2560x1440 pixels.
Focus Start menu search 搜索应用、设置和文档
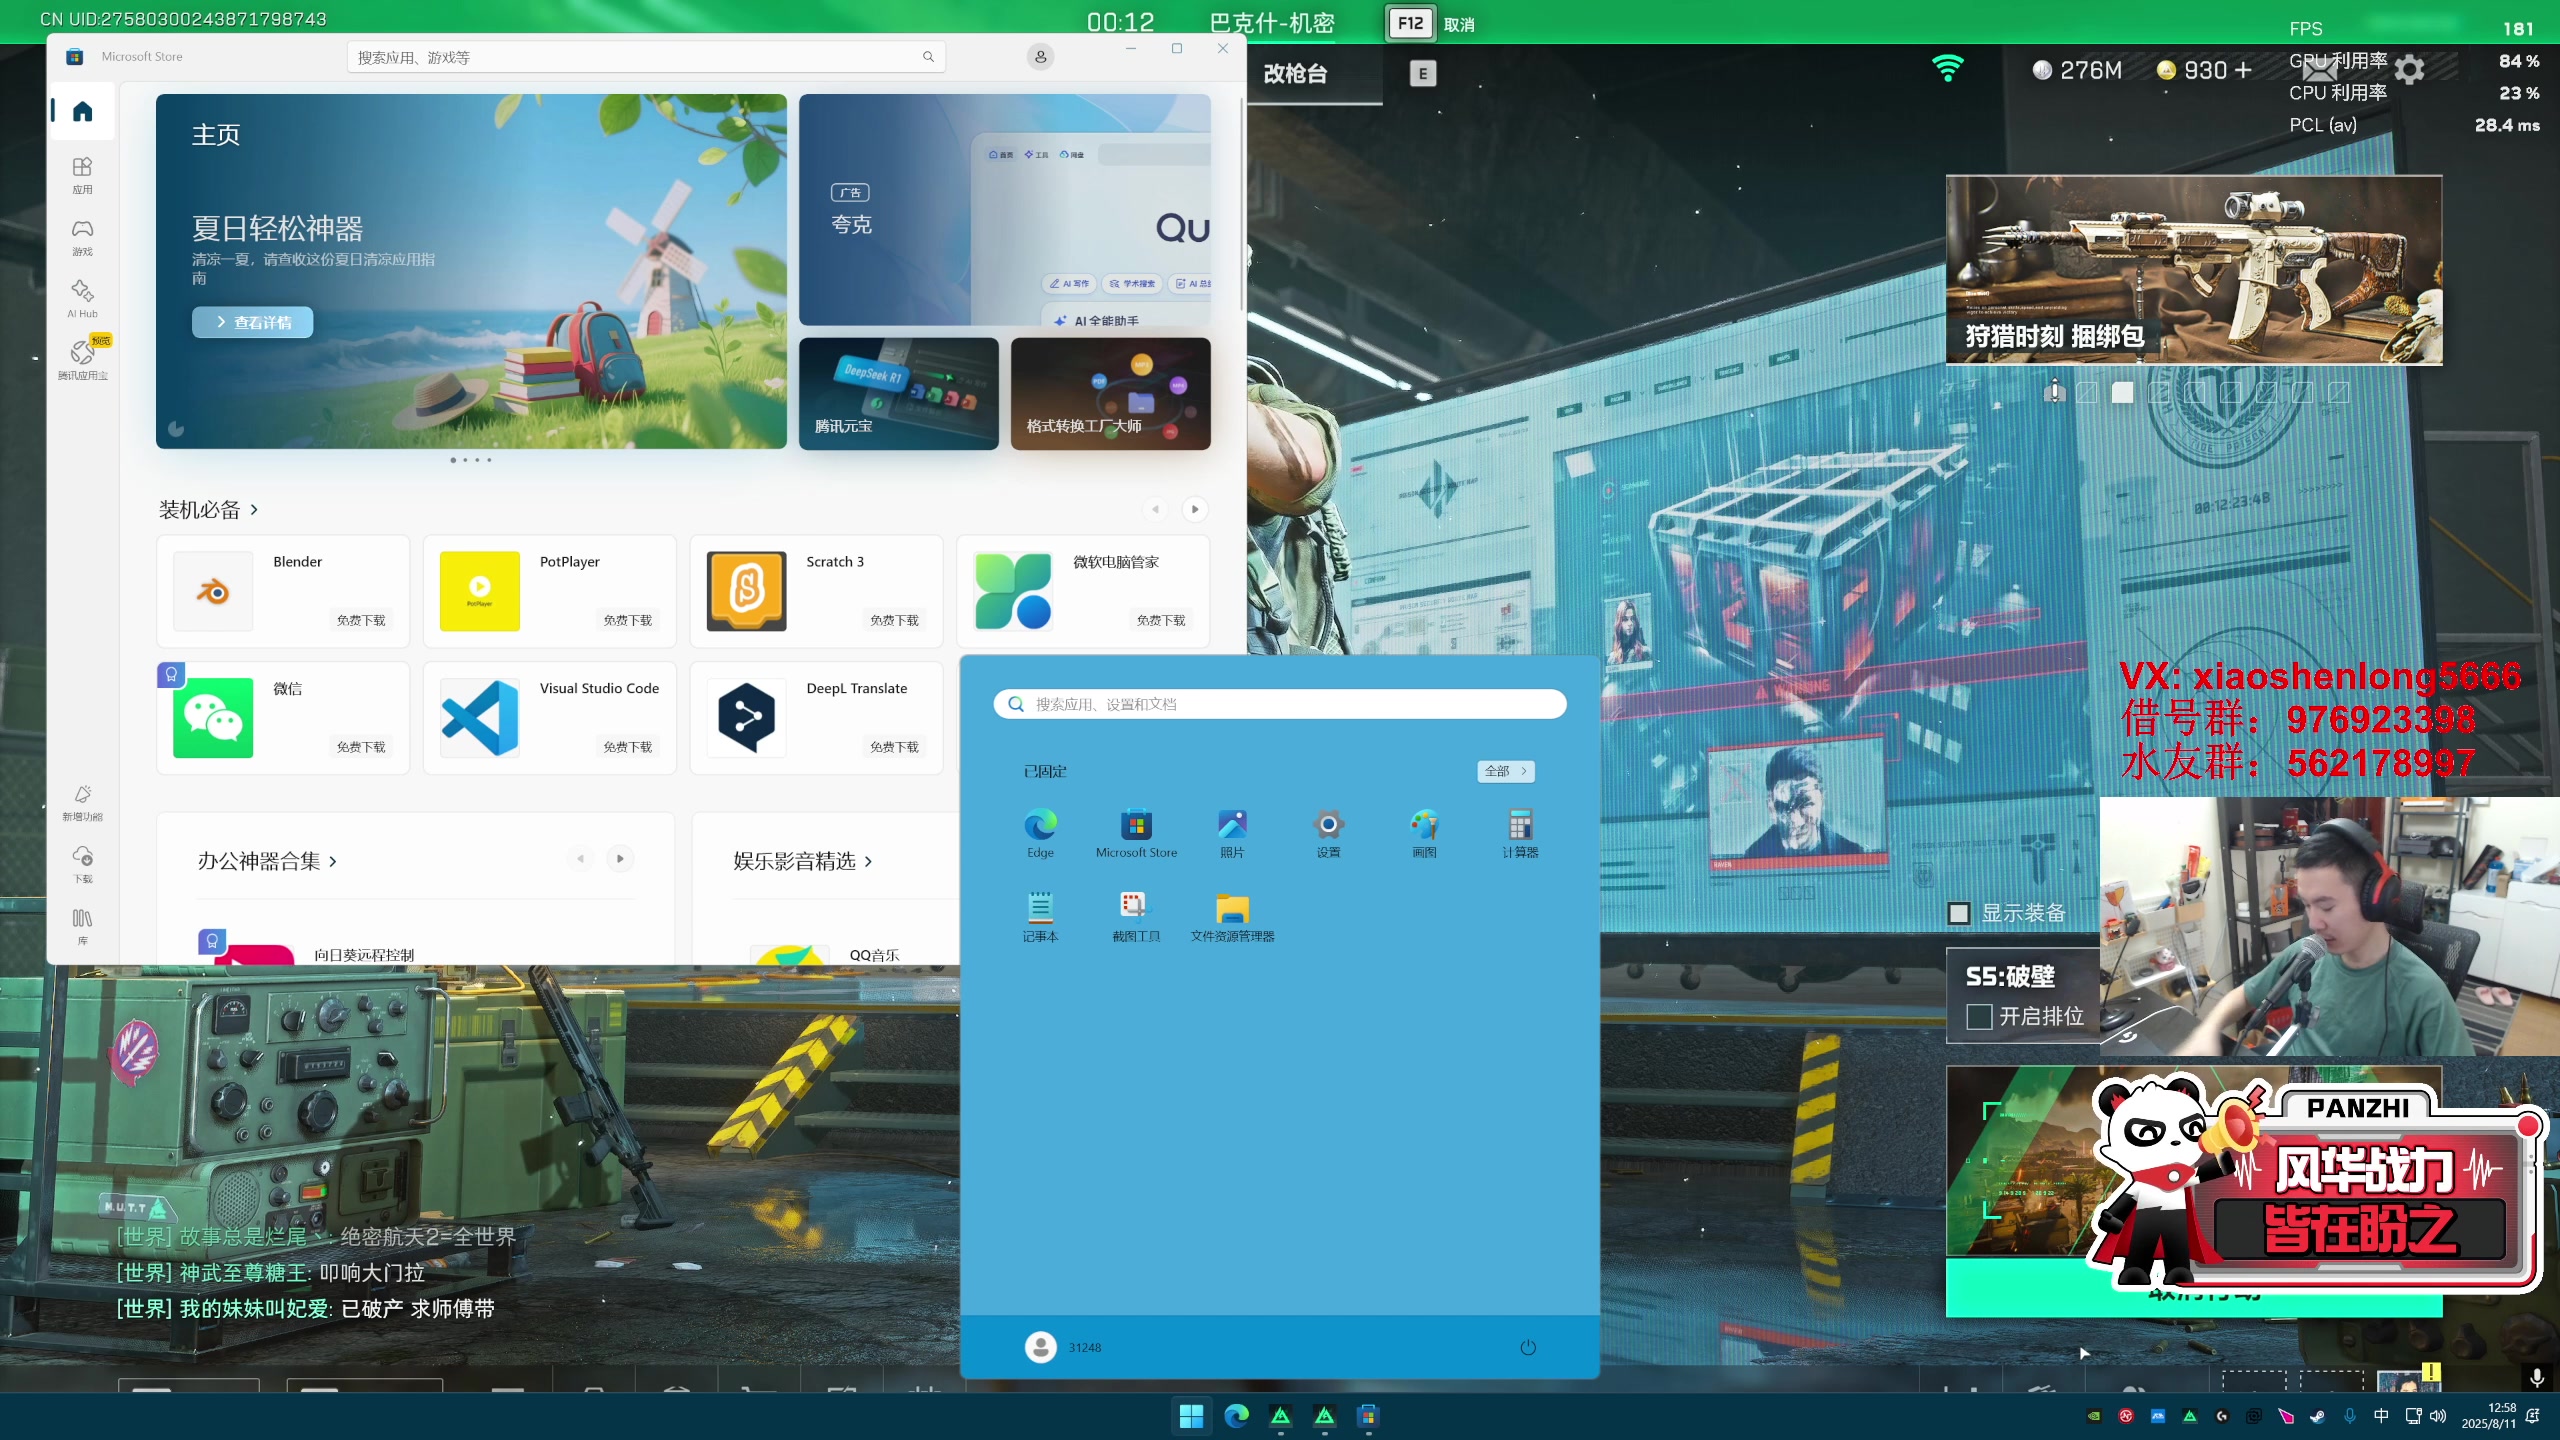point(1280,704)
